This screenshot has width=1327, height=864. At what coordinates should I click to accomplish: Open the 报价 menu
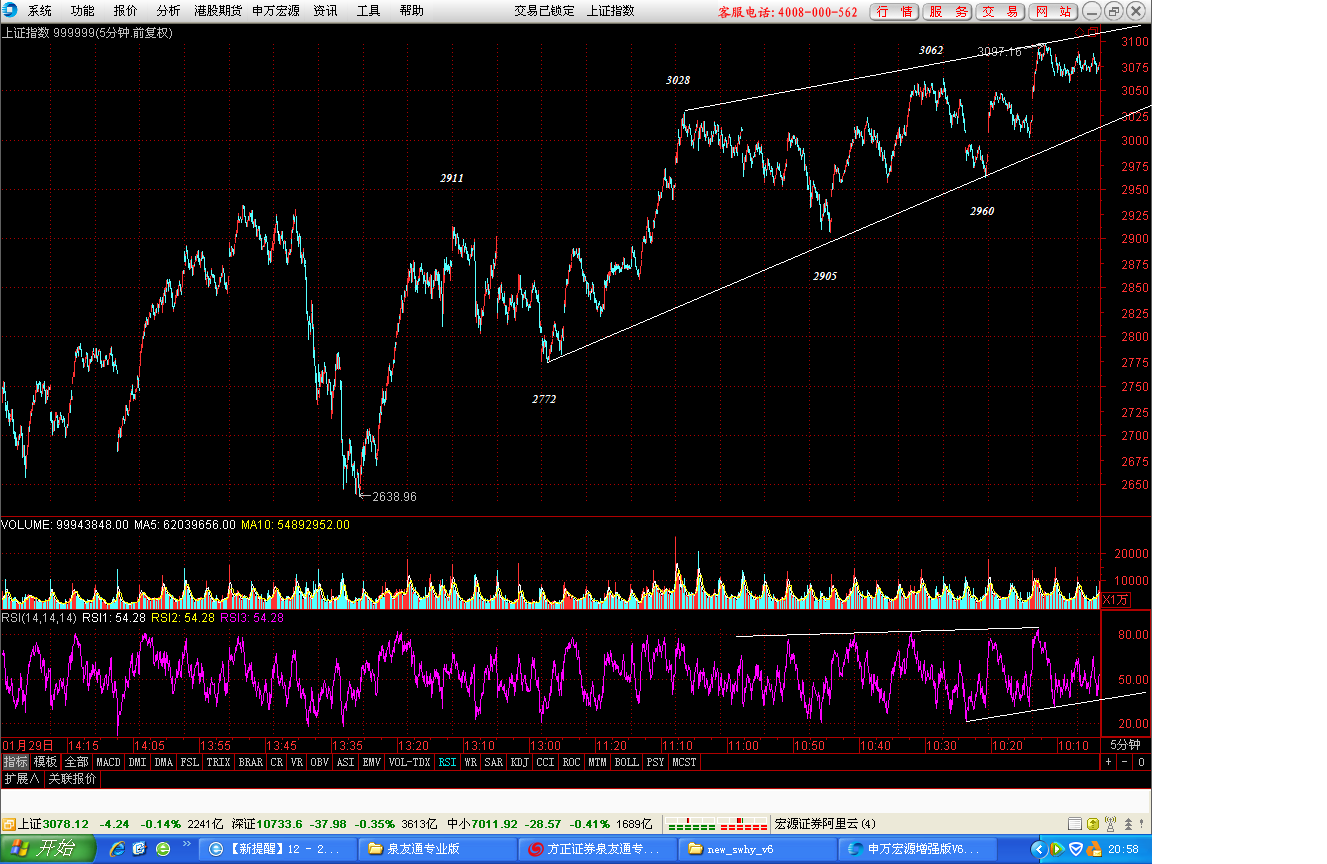pos(126,11)
